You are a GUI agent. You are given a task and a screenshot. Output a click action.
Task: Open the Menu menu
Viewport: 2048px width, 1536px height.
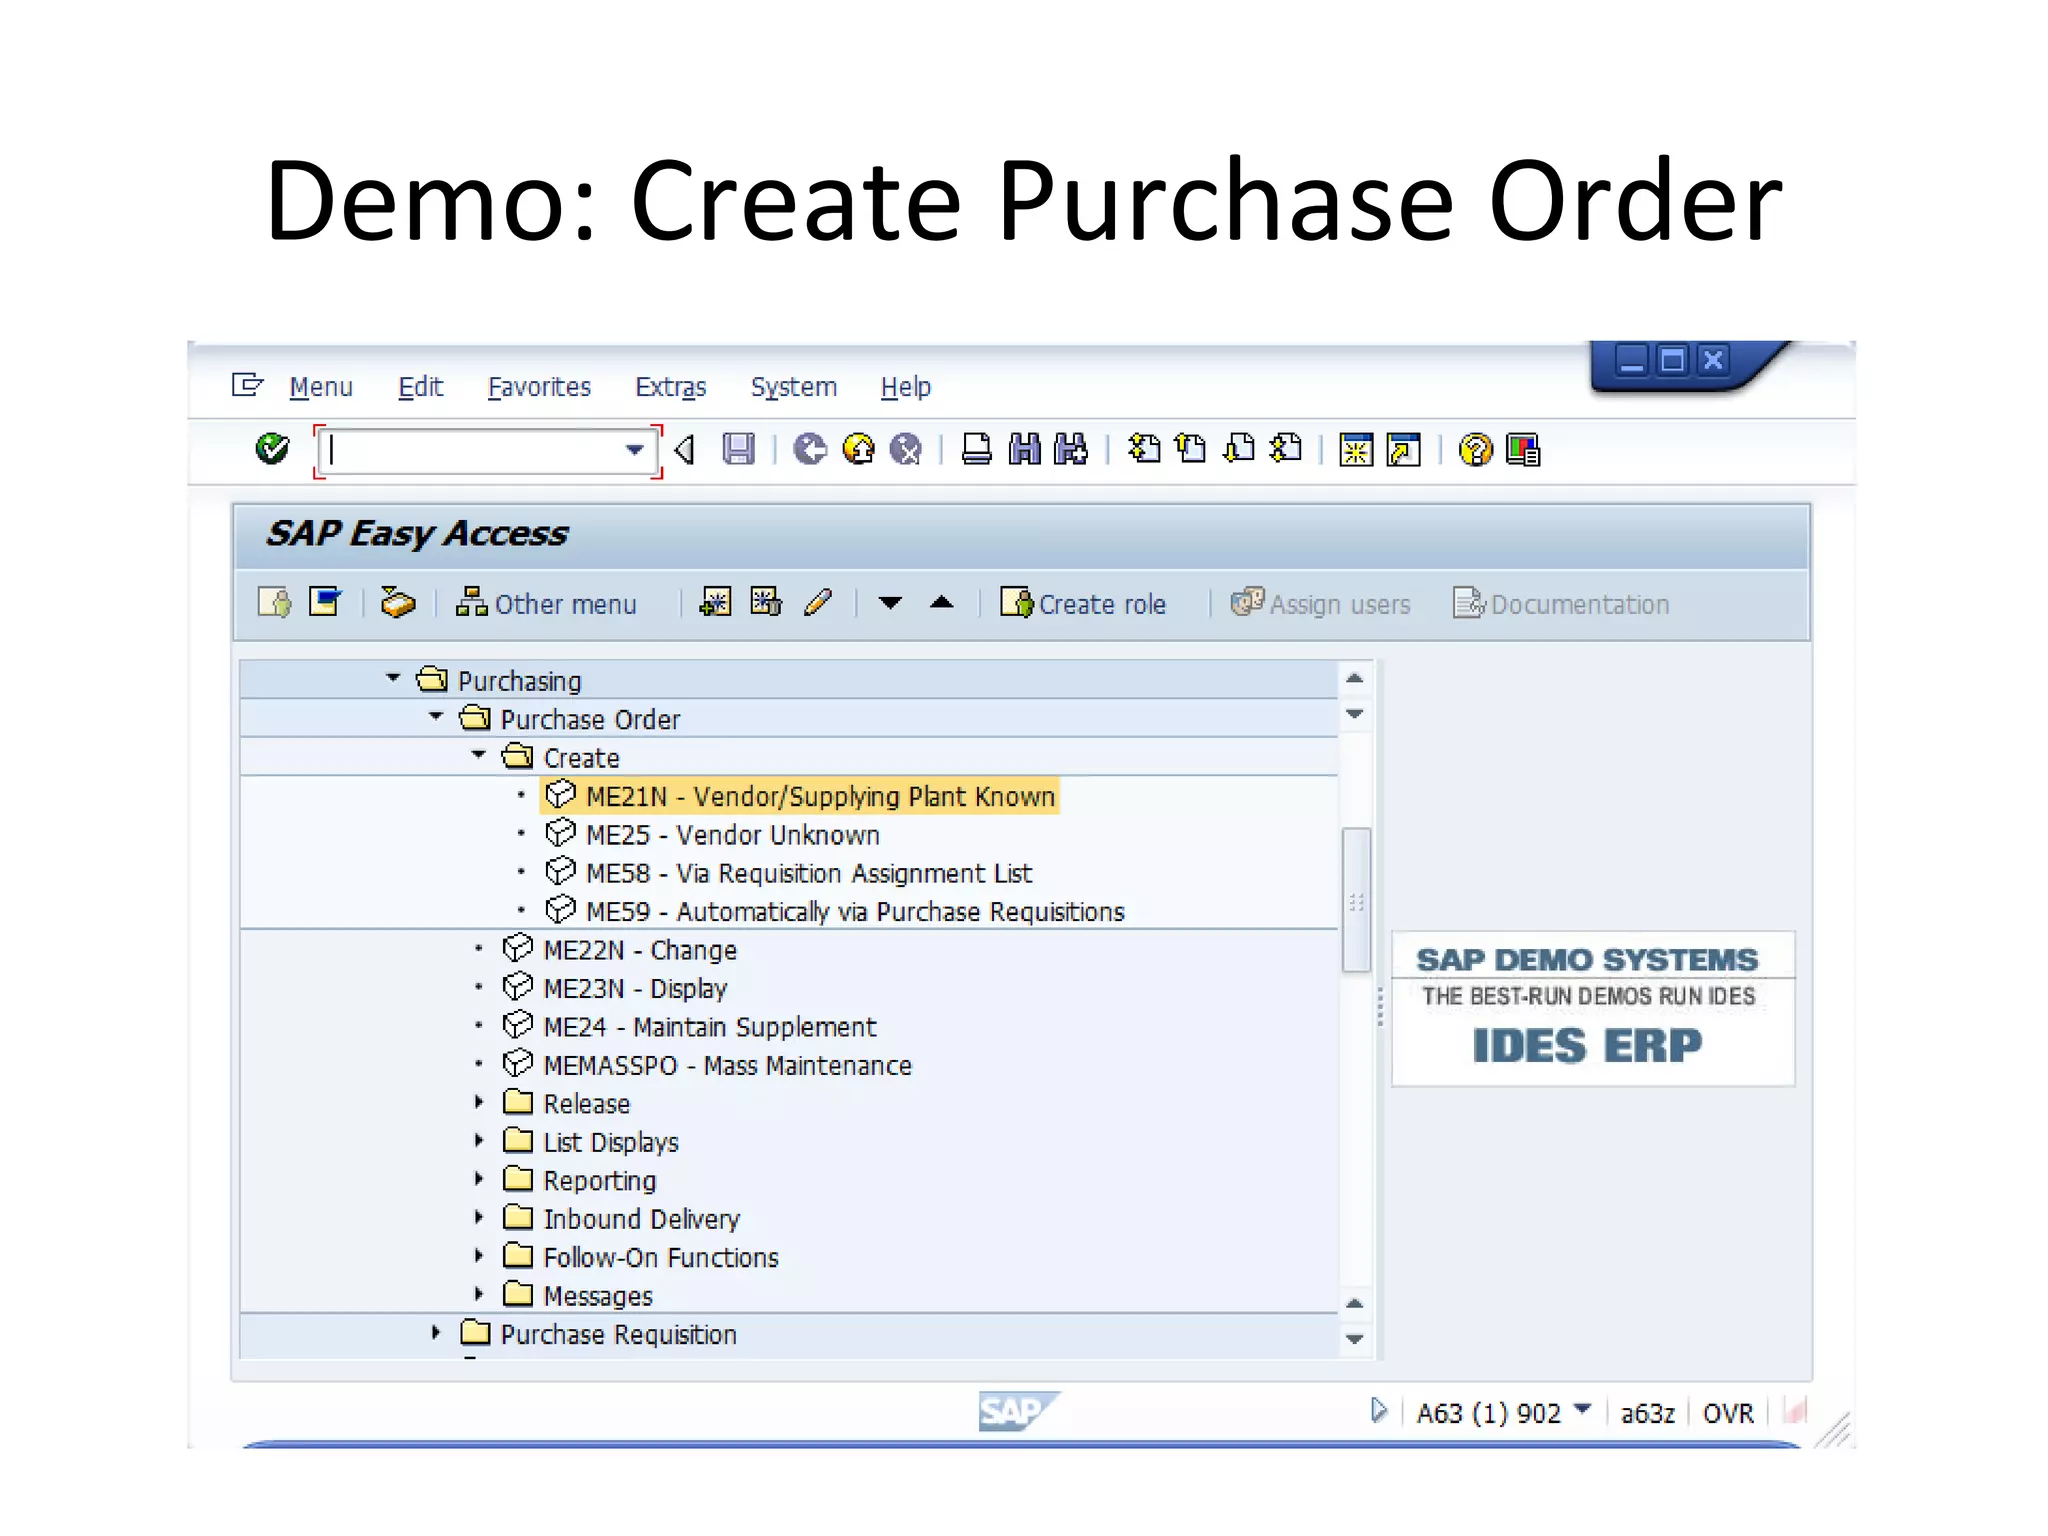(321, 387)
